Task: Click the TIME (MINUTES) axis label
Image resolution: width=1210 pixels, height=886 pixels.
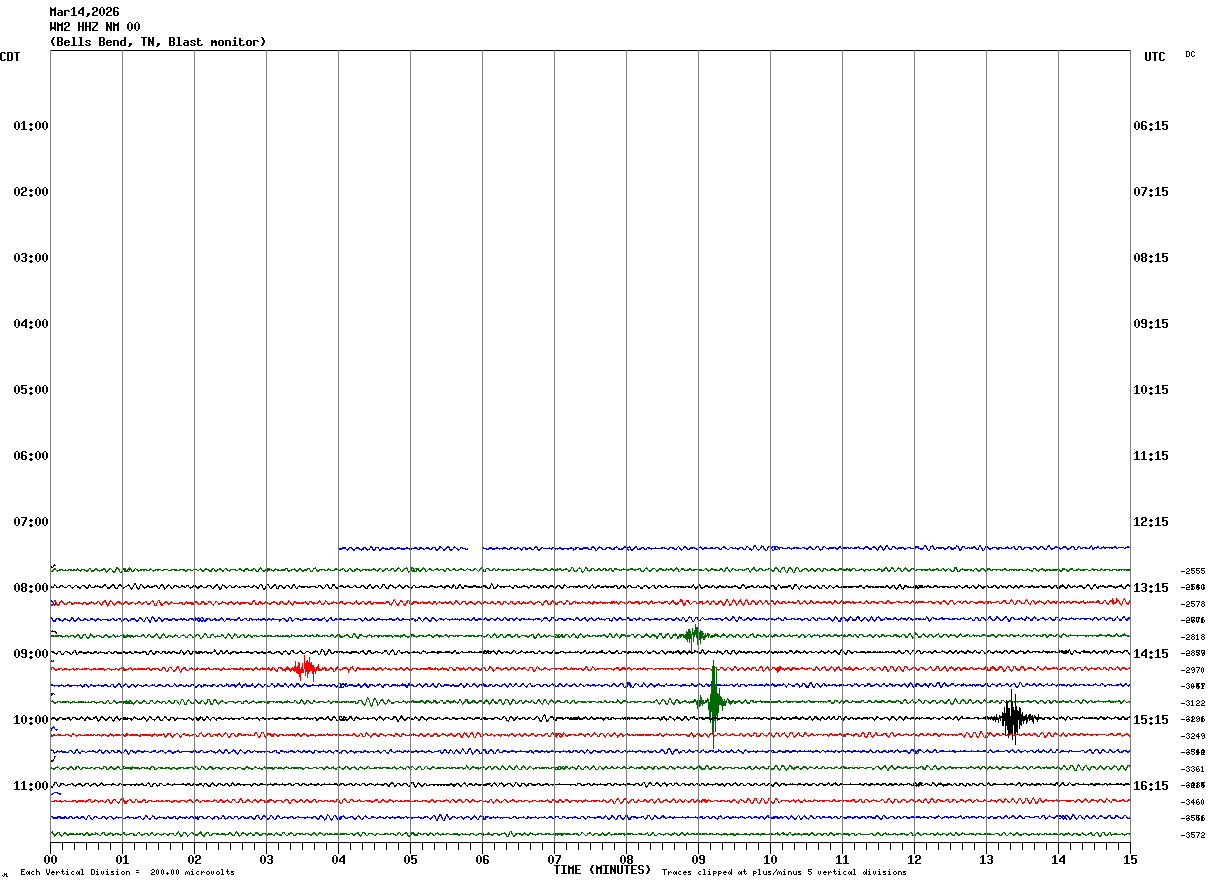Action: pyautogui.click(x=602, y=870)
